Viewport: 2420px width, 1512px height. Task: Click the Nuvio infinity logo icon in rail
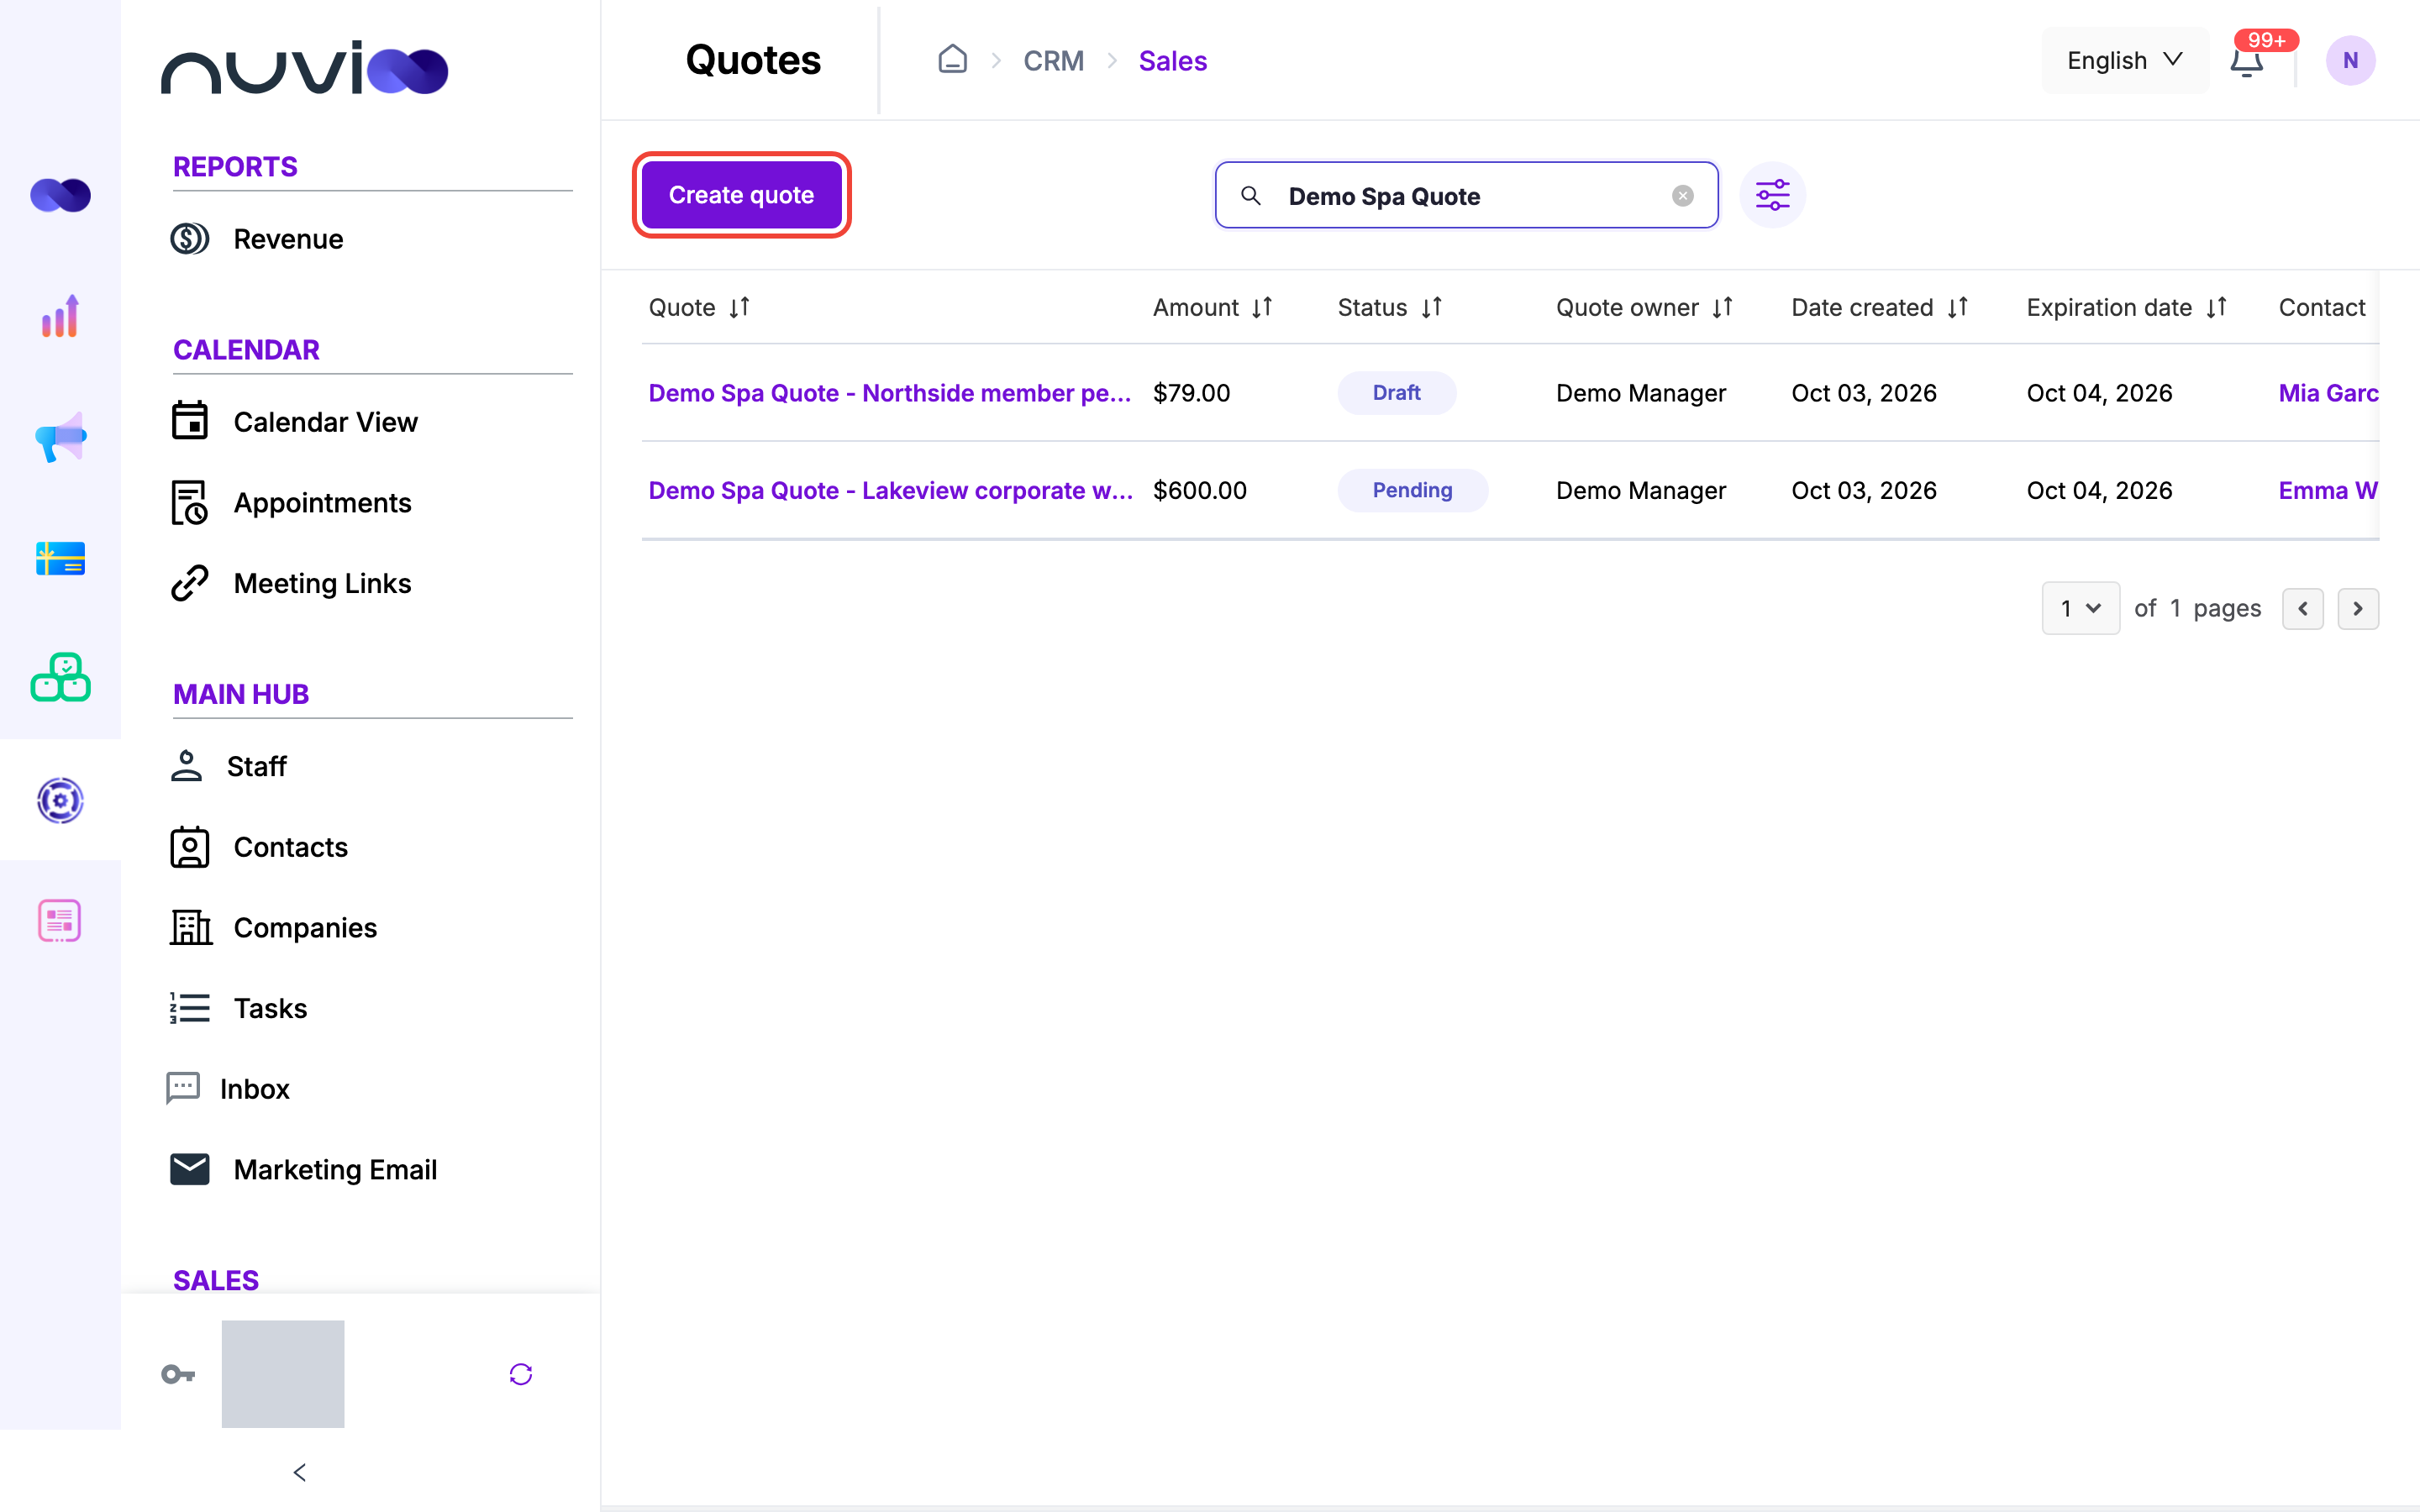(60, 195)
